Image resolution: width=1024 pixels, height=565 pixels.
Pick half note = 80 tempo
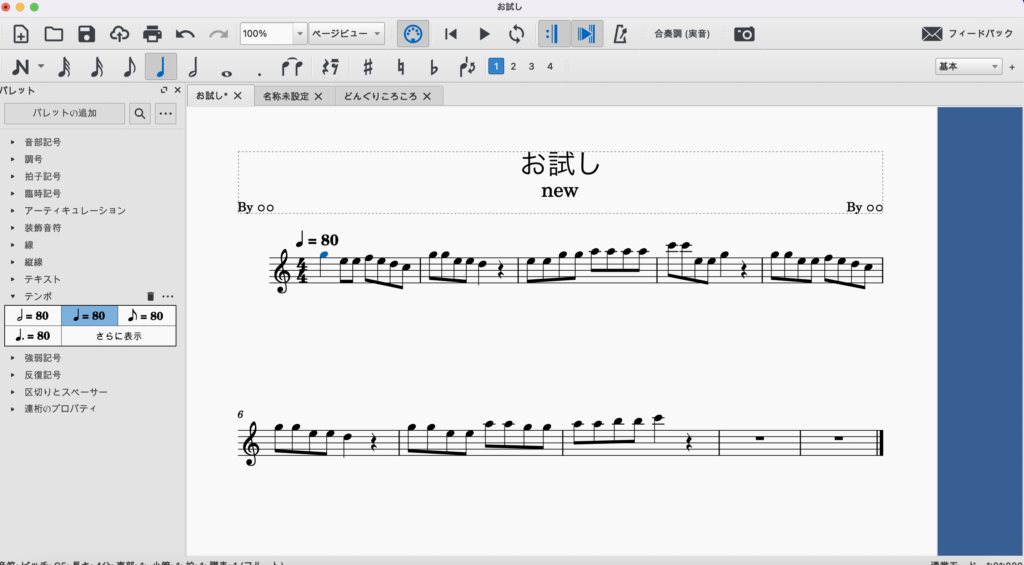33,316
